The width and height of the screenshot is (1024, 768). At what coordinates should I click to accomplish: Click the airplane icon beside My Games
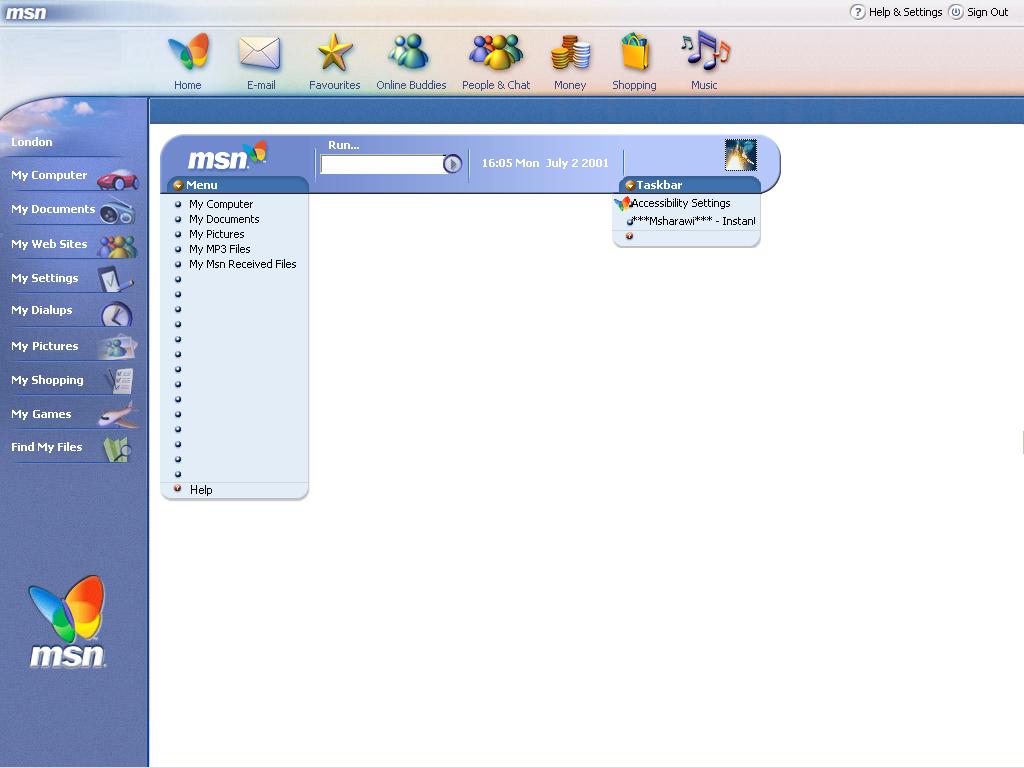(118, 415)
